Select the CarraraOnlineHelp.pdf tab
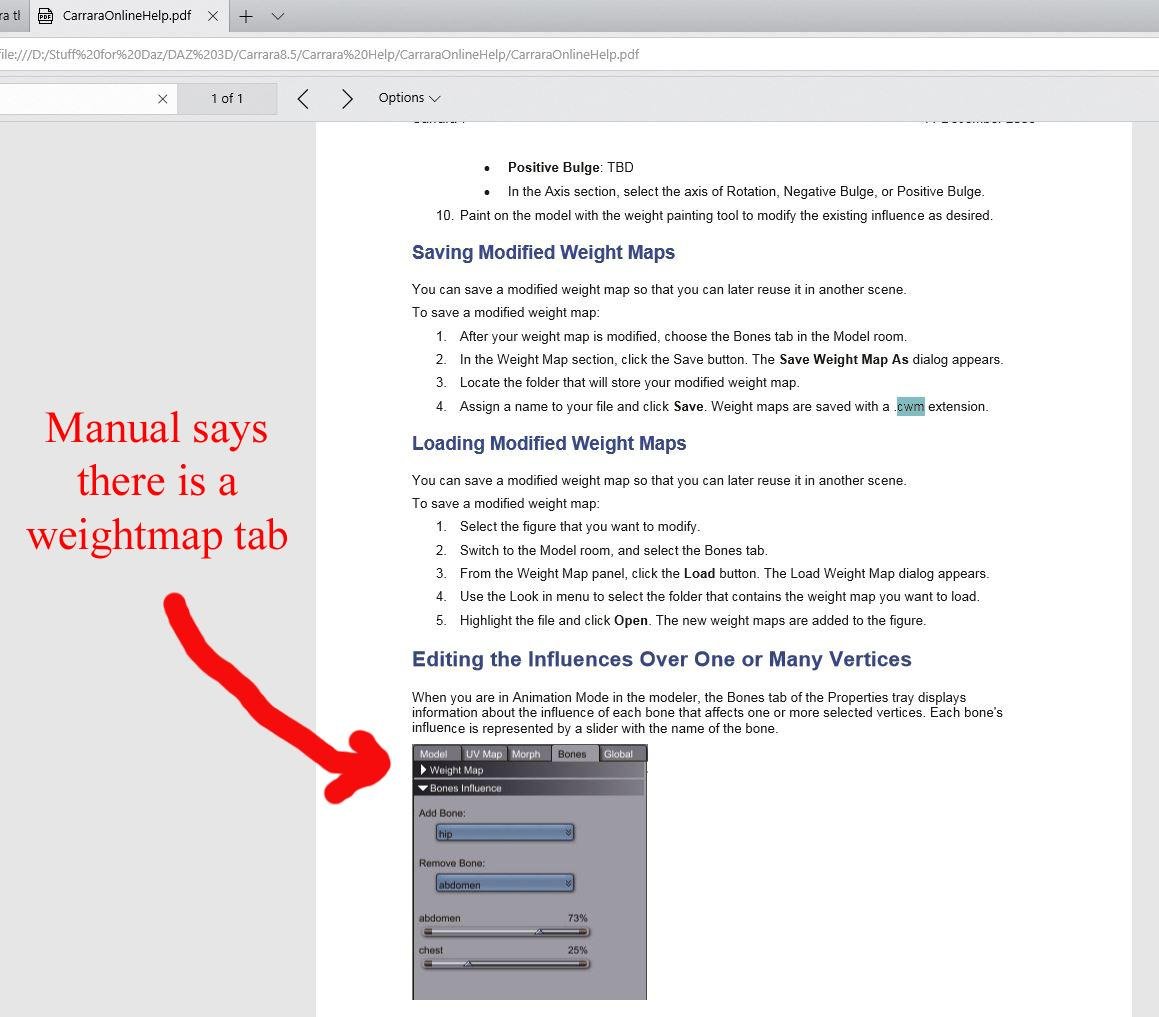This screenshot has width=1159, height=1017. tap(127, 16)
